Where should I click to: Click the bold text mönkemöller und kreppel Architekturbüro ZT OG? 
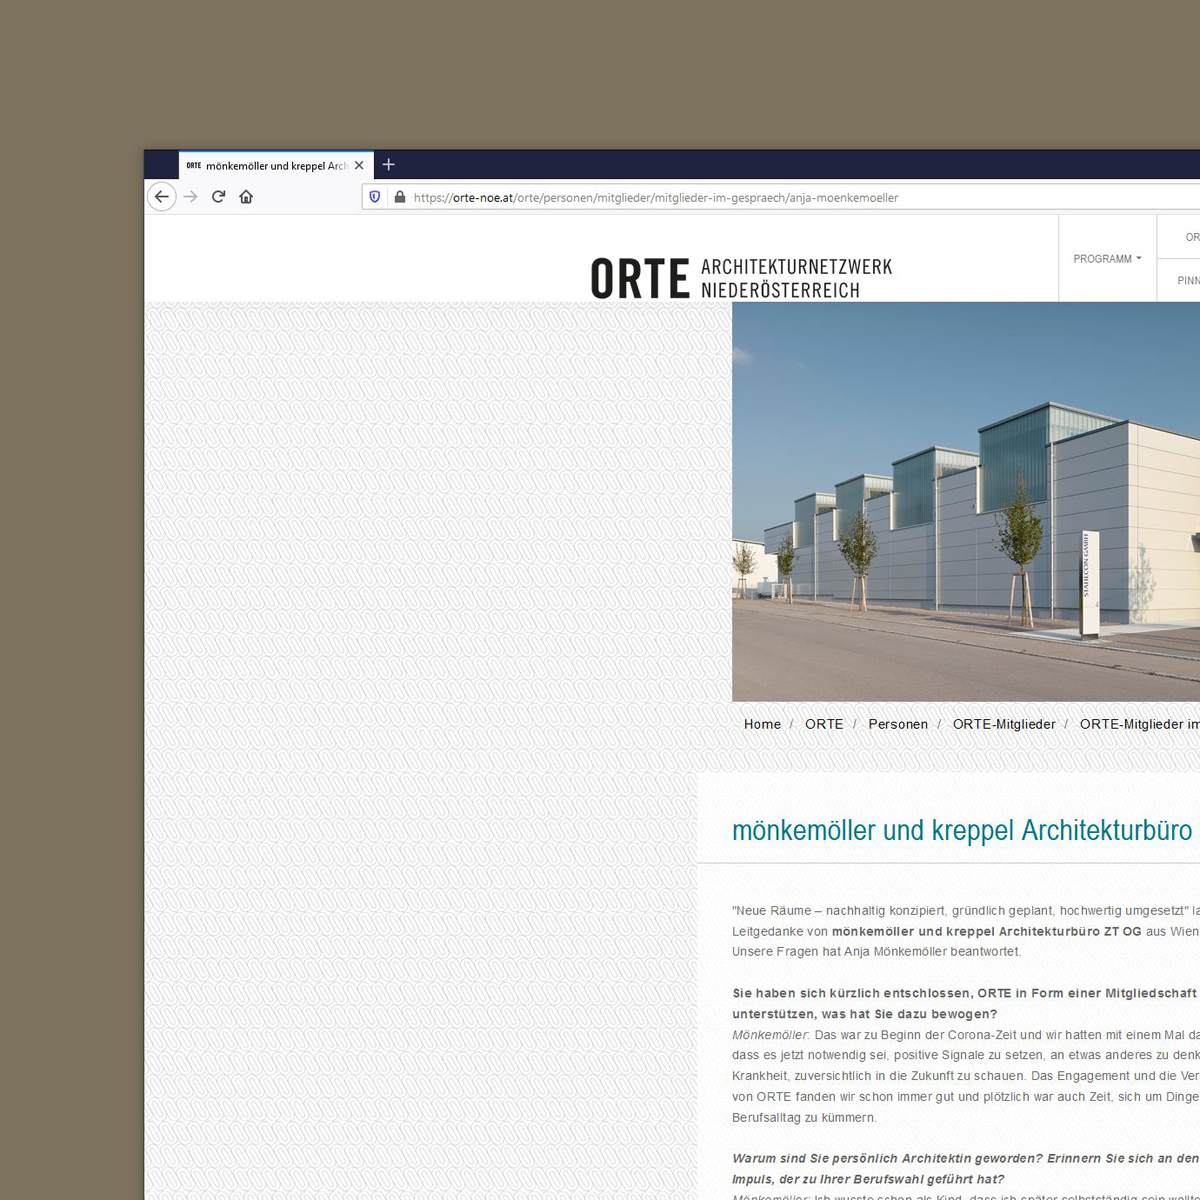(986, 931)
